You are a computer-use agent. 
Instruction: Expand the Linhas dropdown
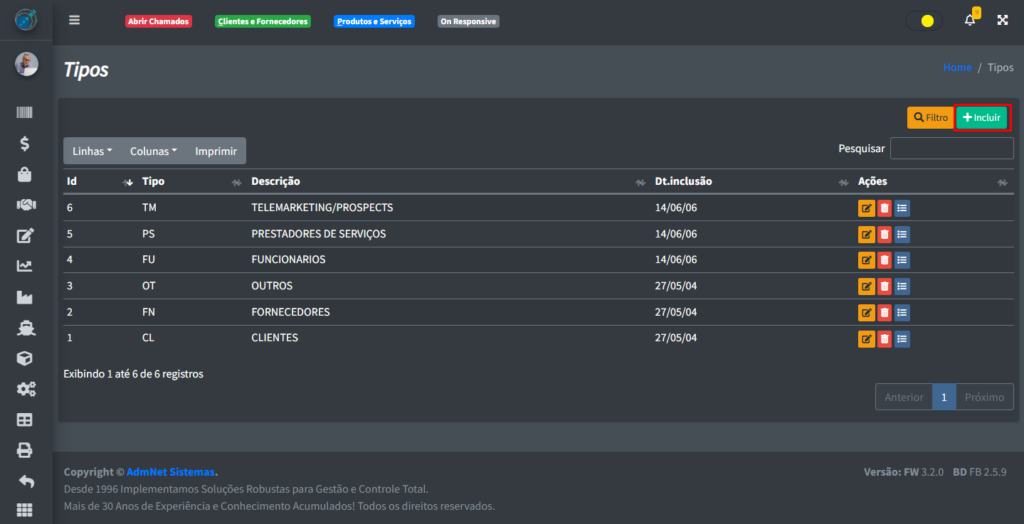point(92,151)
